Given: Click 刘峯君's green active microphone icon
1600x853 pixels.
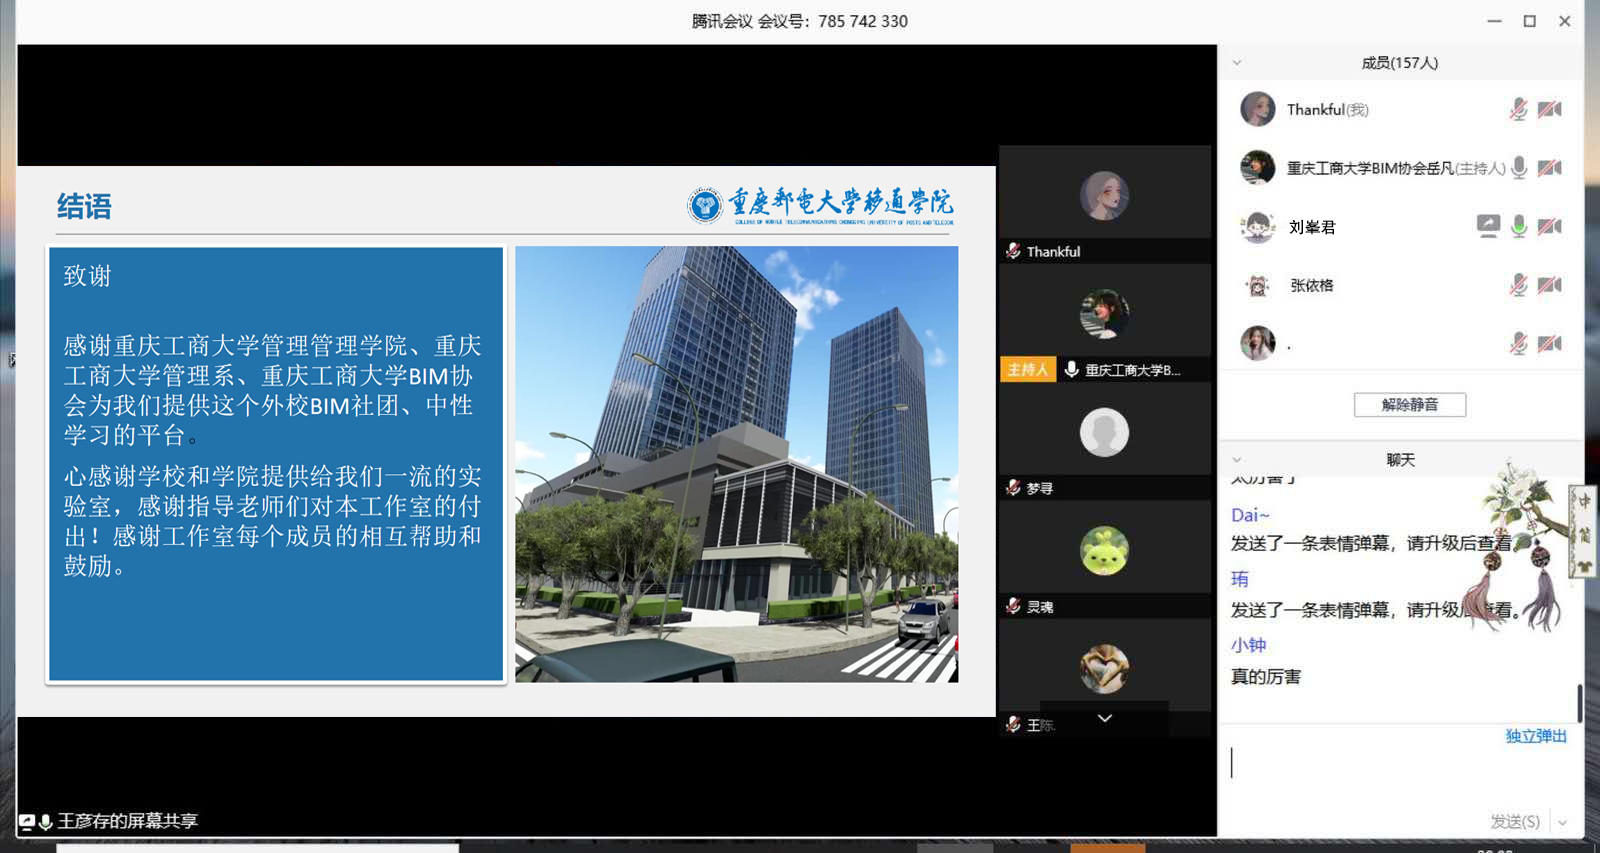Looking at the screenshot, I should tap(1519, 227).
